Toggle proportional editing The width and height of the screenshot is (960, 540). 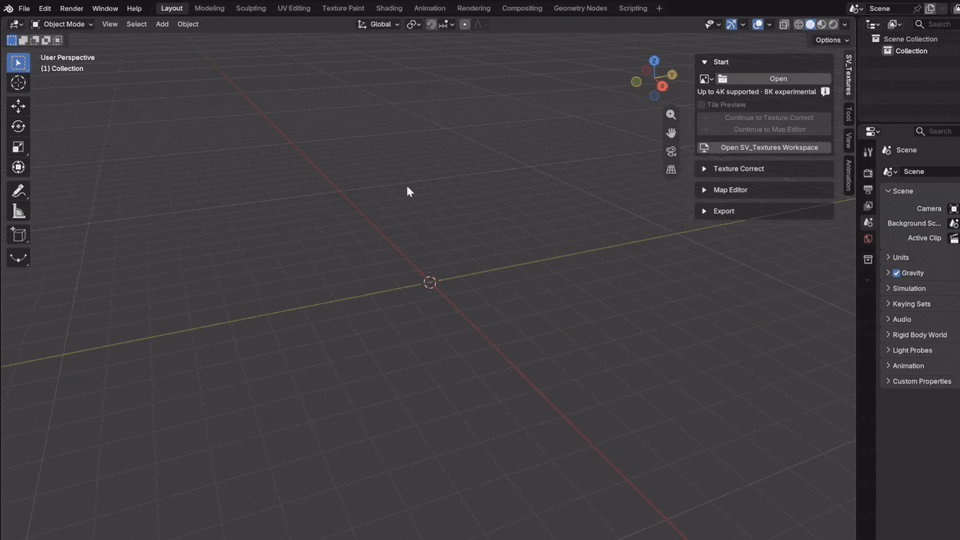[x=465, y=24]
